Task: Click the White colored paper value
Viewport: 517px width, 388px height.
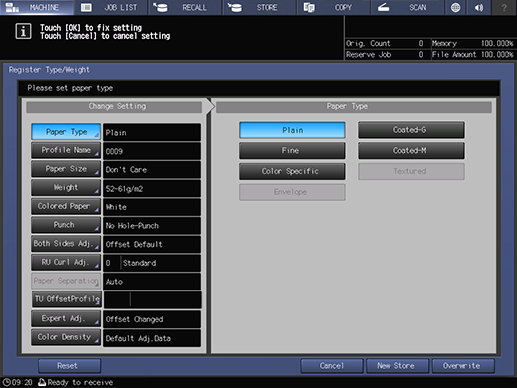Action: (x=152, y=207)
